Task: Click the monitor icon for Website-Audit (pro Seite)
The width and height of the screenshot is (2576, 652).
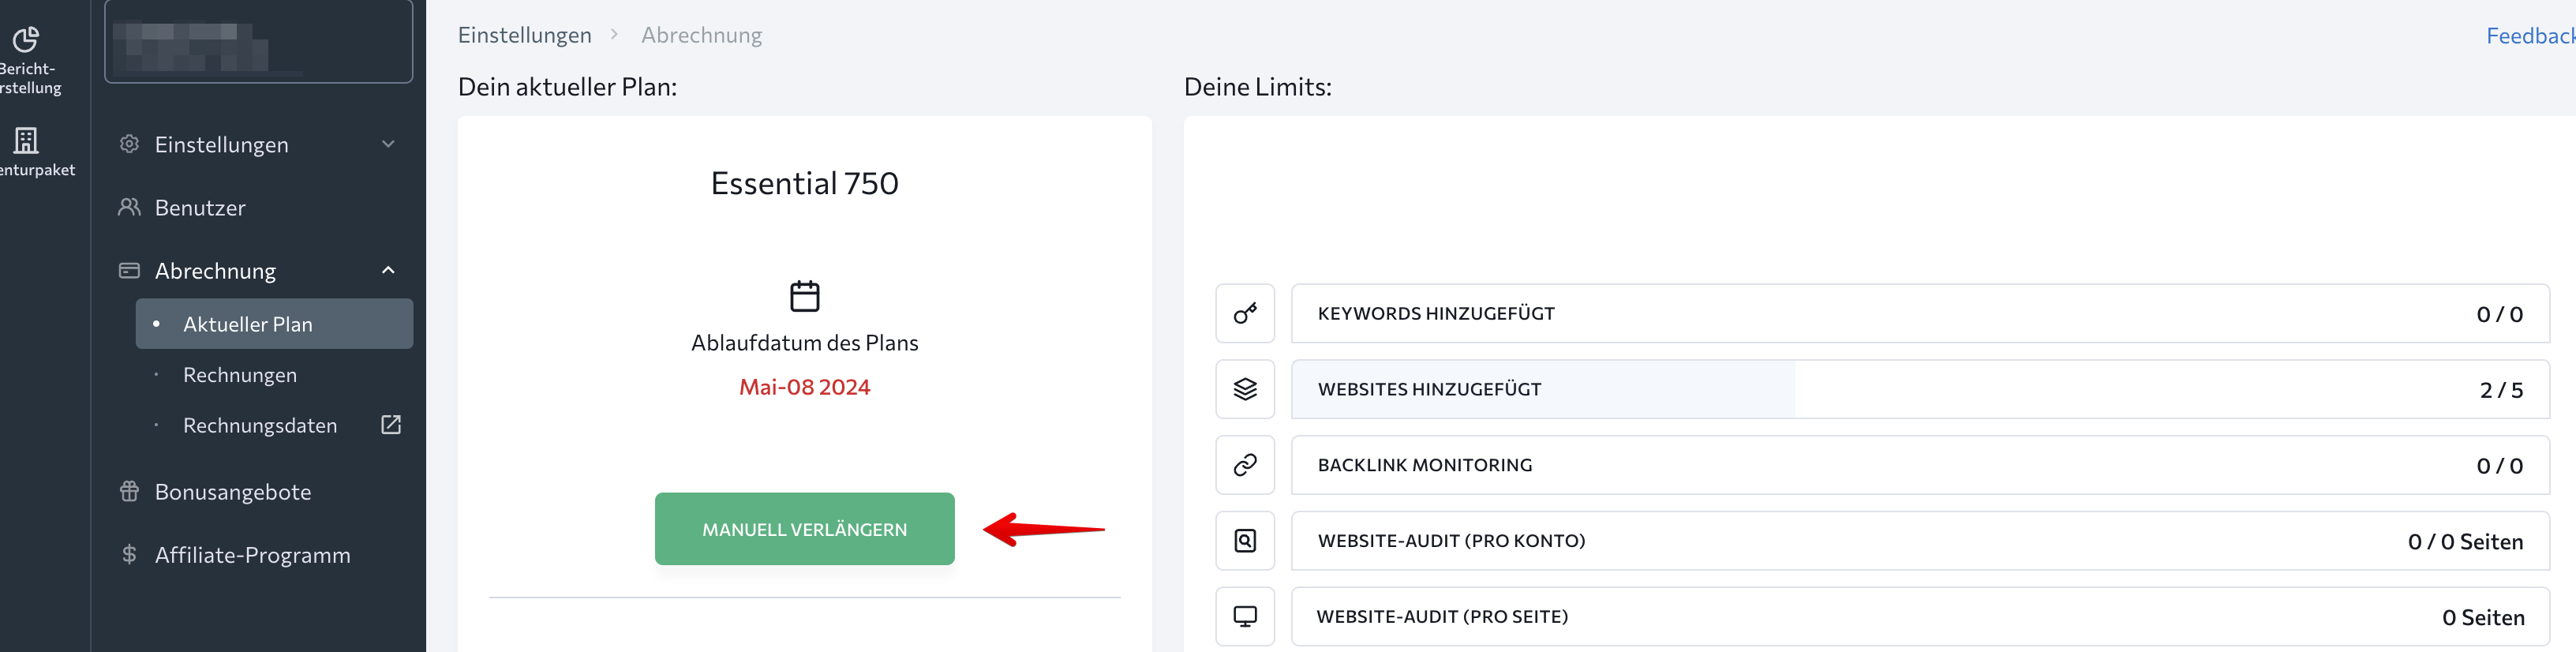Action: tap(1244, 616)
